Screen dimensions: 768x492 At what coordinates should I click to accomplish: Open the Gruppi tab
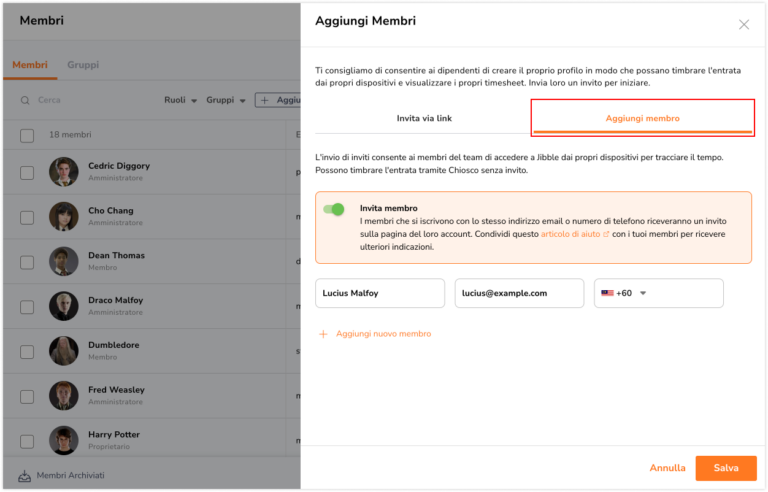(83, 65)
